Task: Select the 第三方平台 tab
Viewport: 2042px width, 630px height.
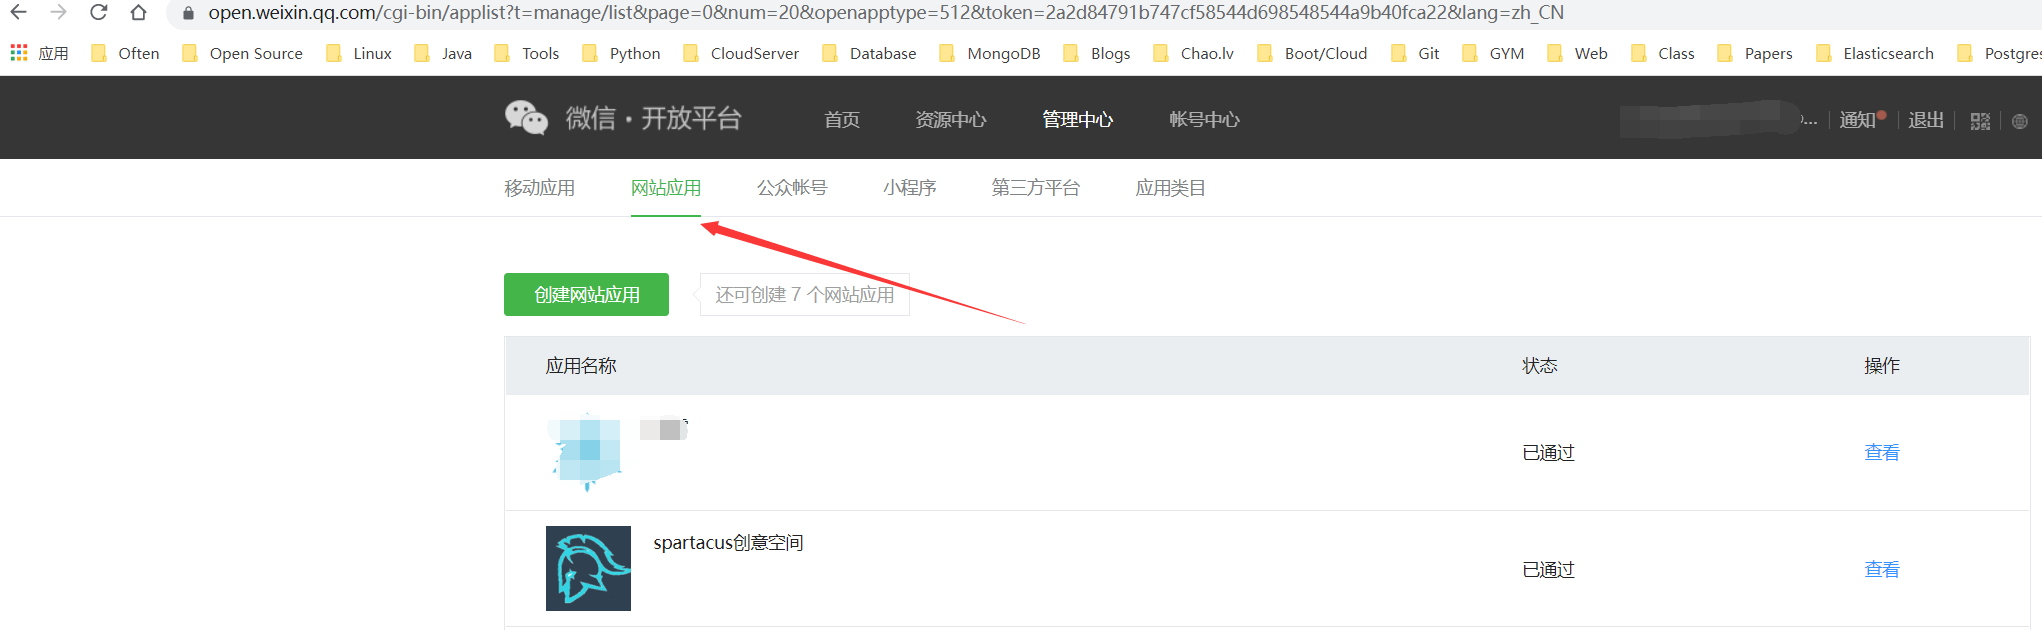Action: (x=1035, y=188)
